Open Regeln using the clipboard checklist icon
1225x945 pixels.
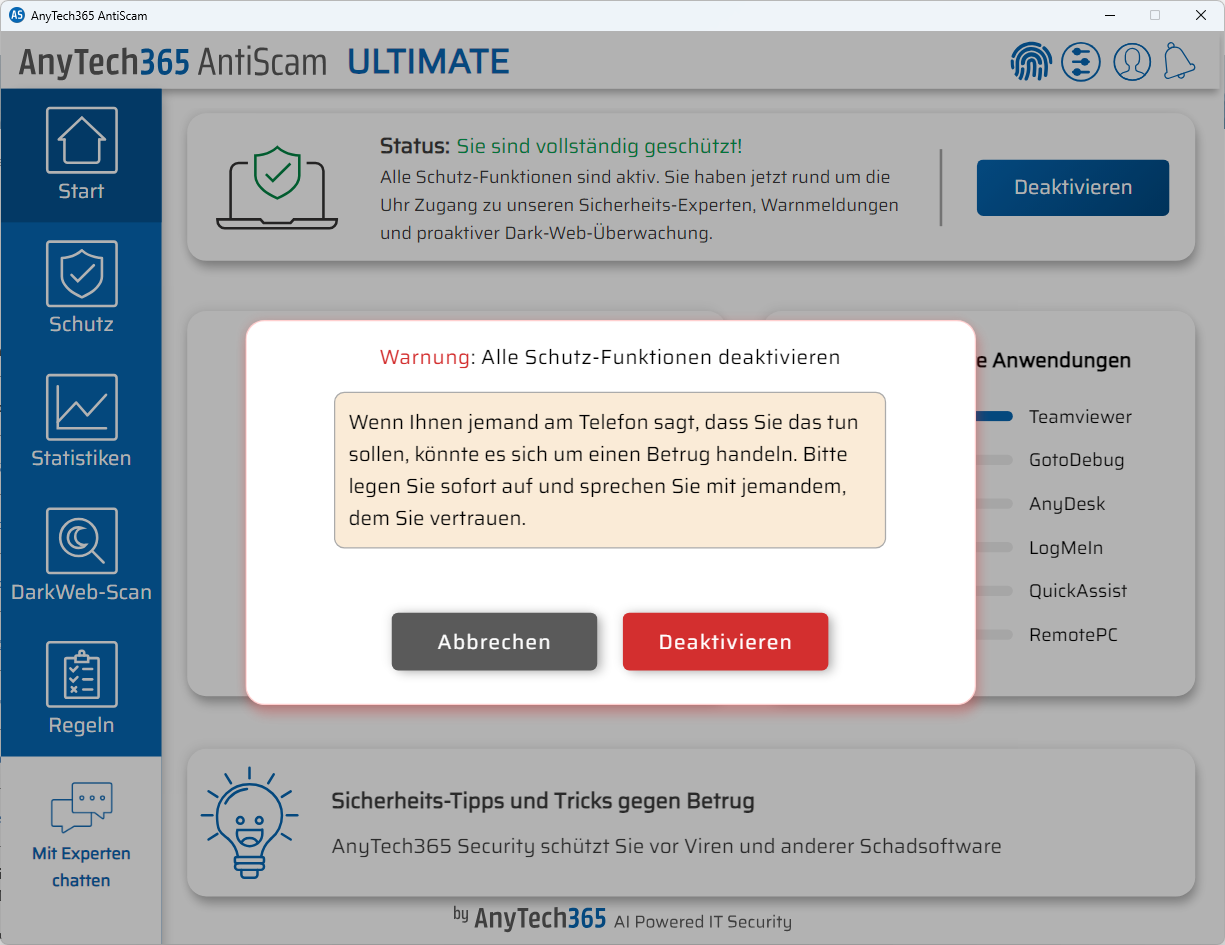click(x=81, y=673)
